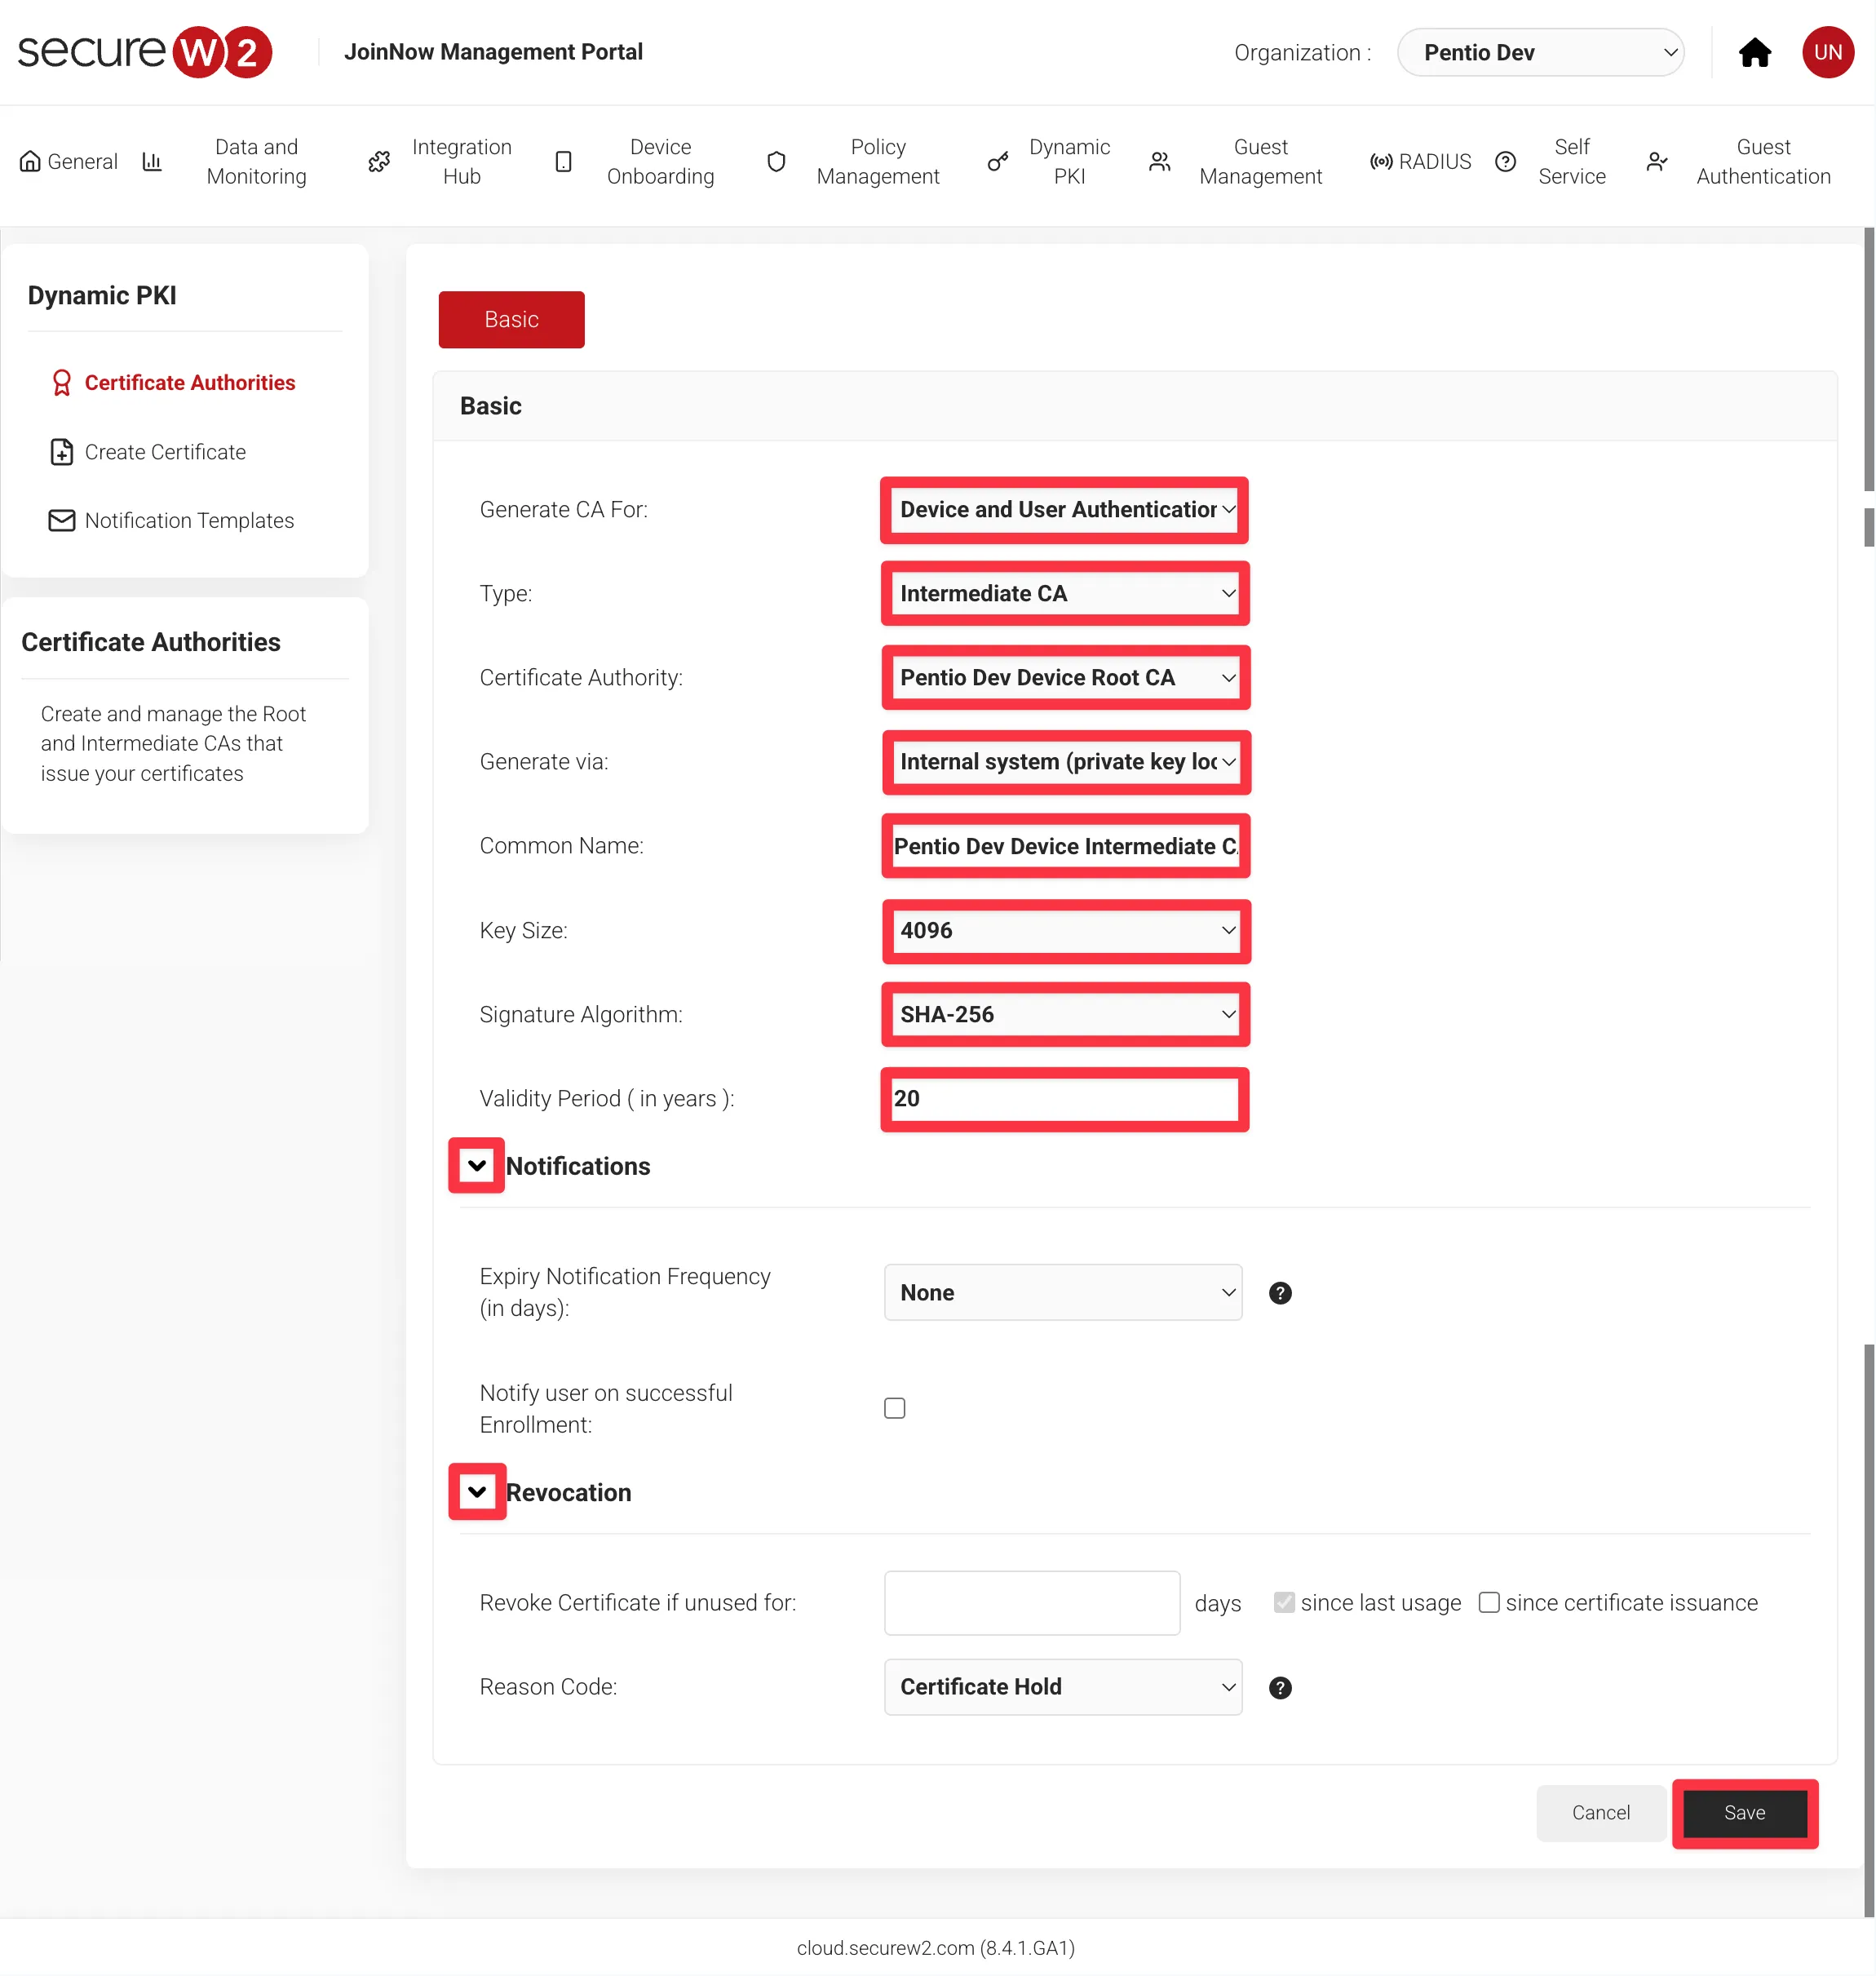Click the Device Onboarding device icon
Image resolution: width=1876 pixels, height=1976 pixels.
click(x=564, y=161)
